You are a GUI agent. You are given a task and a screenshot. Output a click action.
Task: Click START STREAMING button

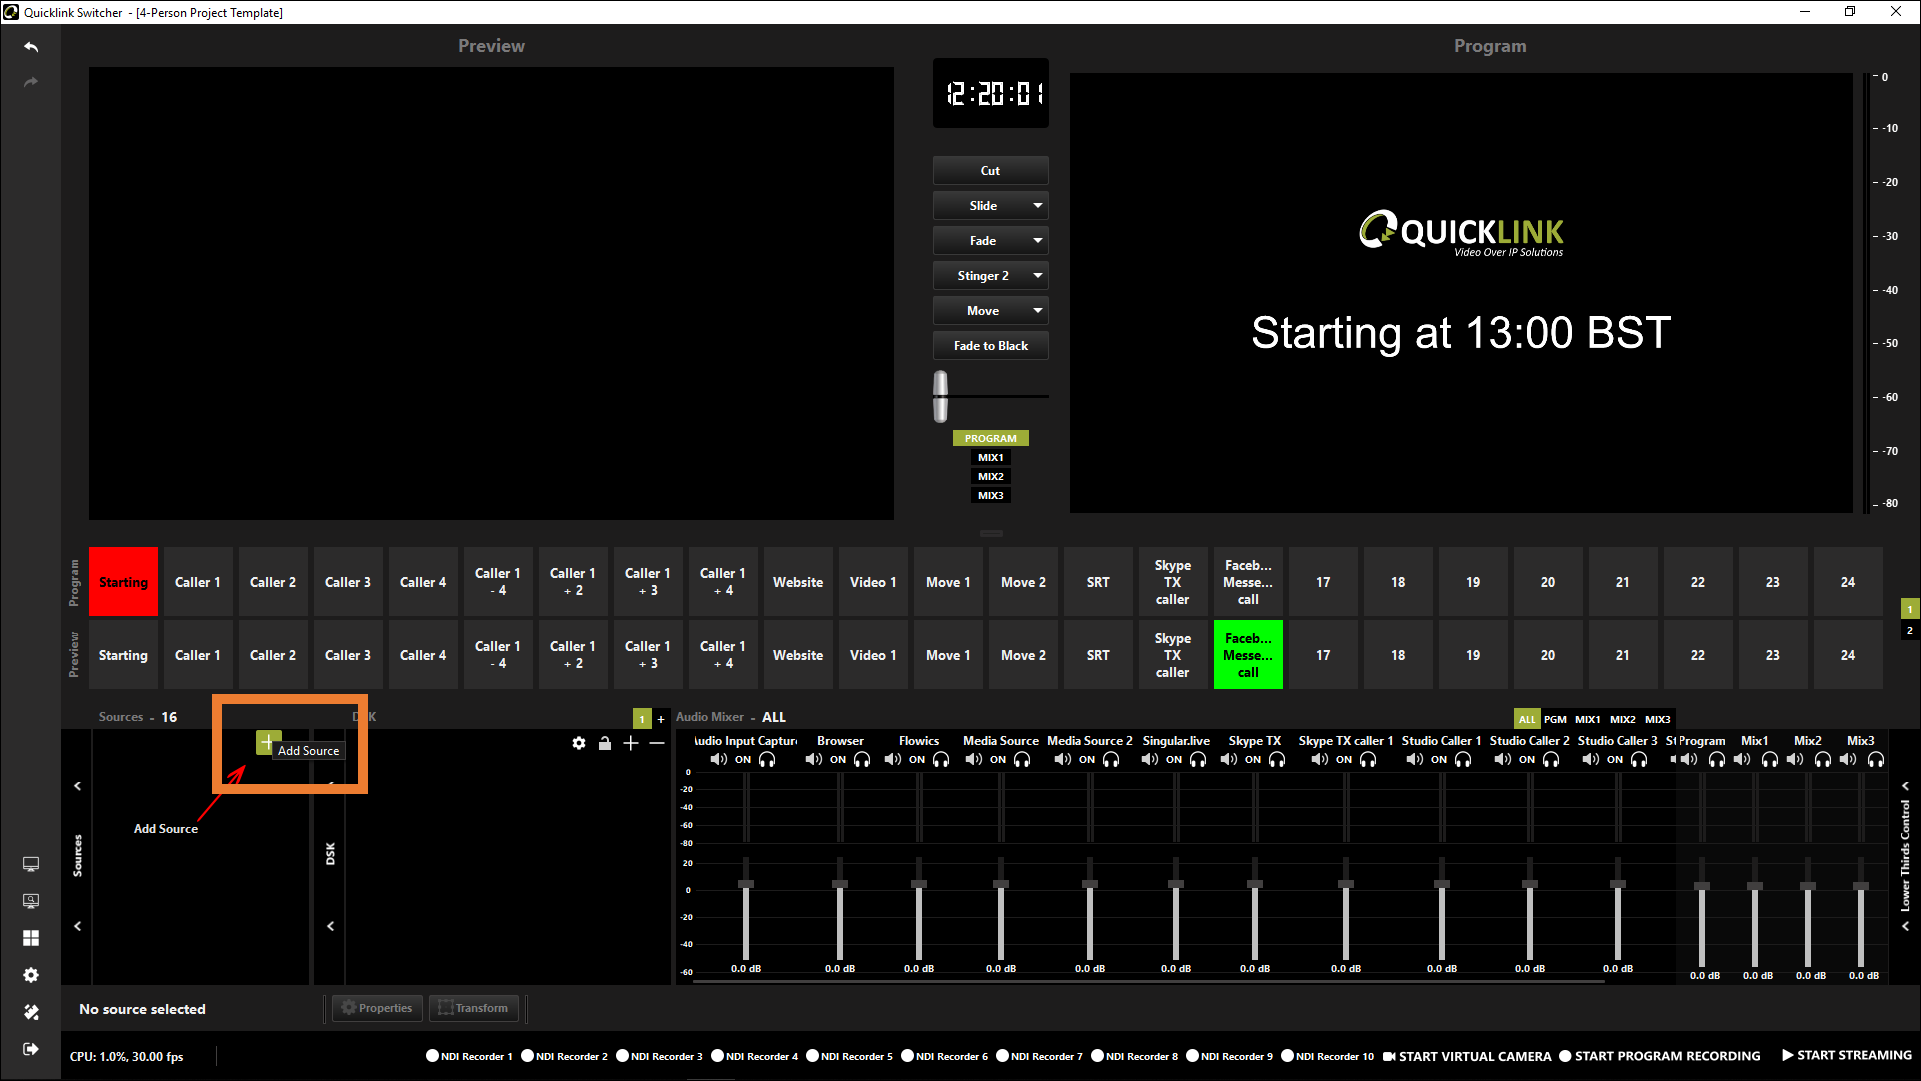pos(1846,1056)
